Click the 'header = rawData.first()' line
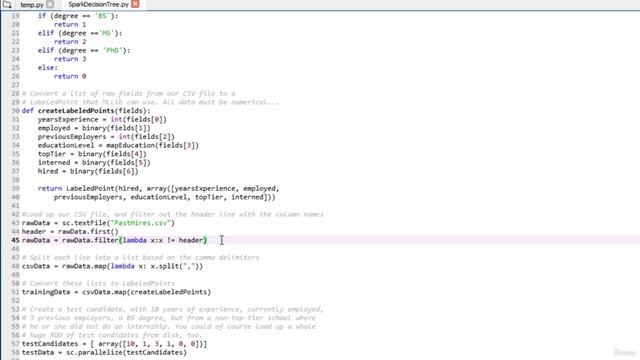The height and width of the screenshot is (360, 640). (x=70, y=231)
